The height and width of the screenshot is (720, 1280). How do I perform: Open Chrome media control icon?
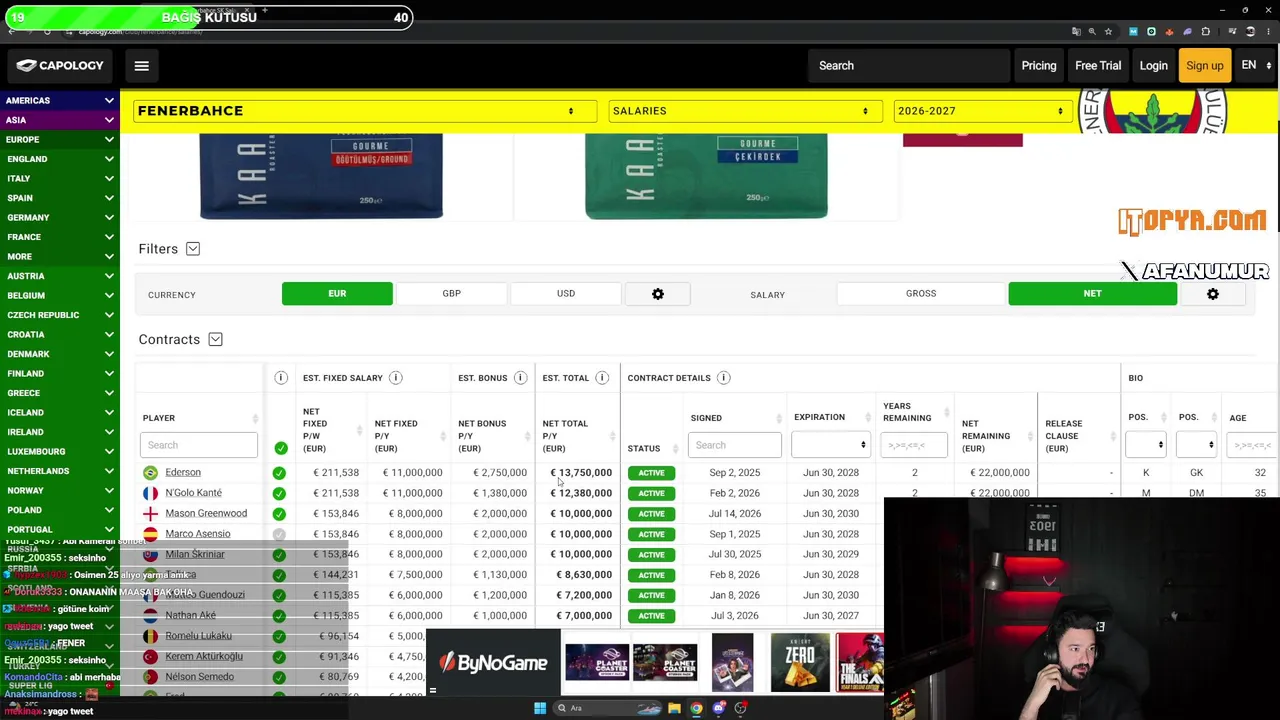(x=1232, y=32)
